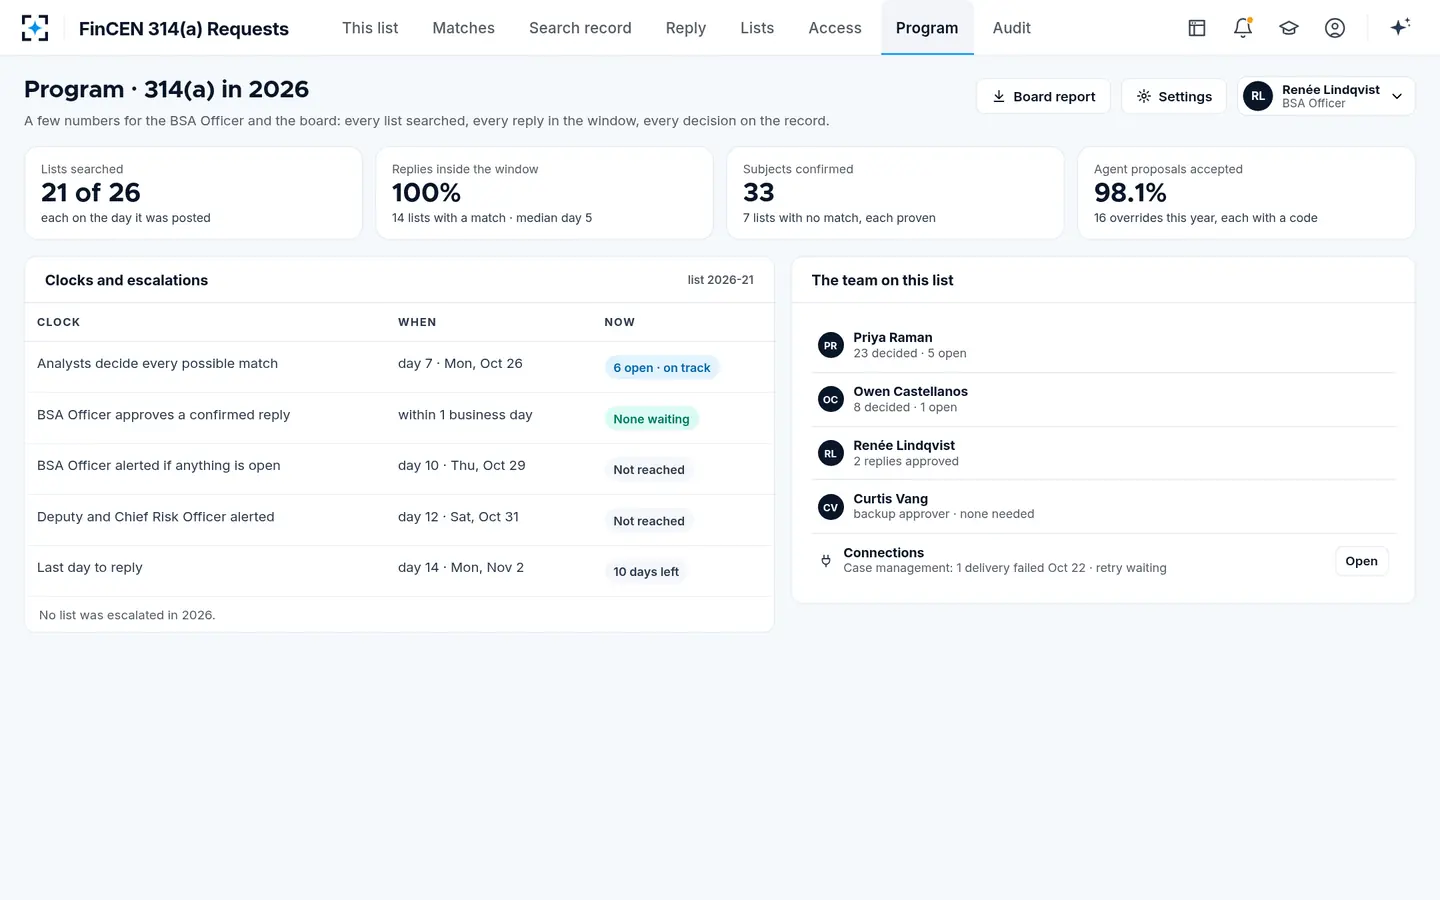Click the 98.1% agent proposals value
The height and width of the screenshot is (900, 1440).
[x=1130, y=192]
